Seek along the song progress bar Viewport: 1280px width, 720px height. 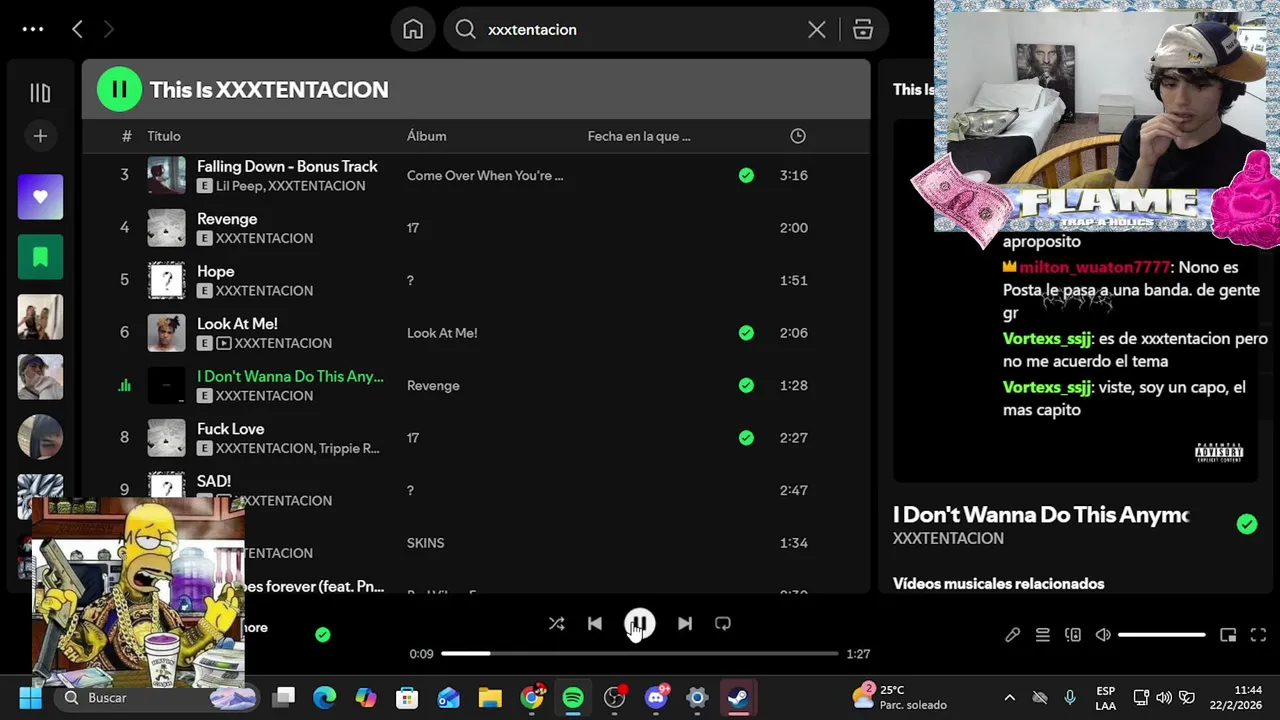640,654
